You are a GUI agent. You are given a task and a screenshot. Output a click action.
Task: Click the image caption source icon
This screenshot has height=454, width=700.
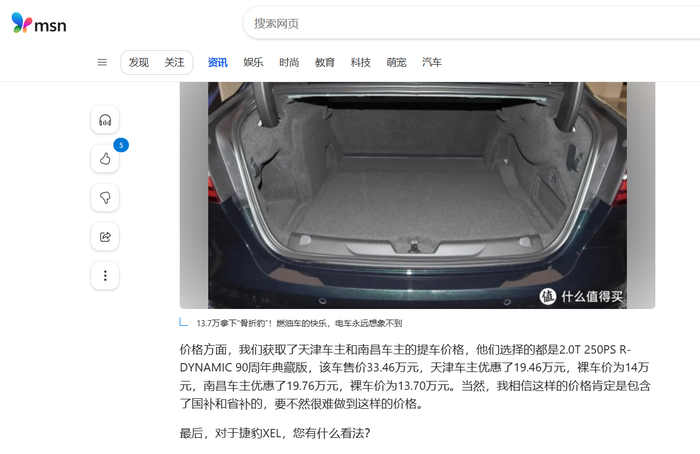click(183, 322)
